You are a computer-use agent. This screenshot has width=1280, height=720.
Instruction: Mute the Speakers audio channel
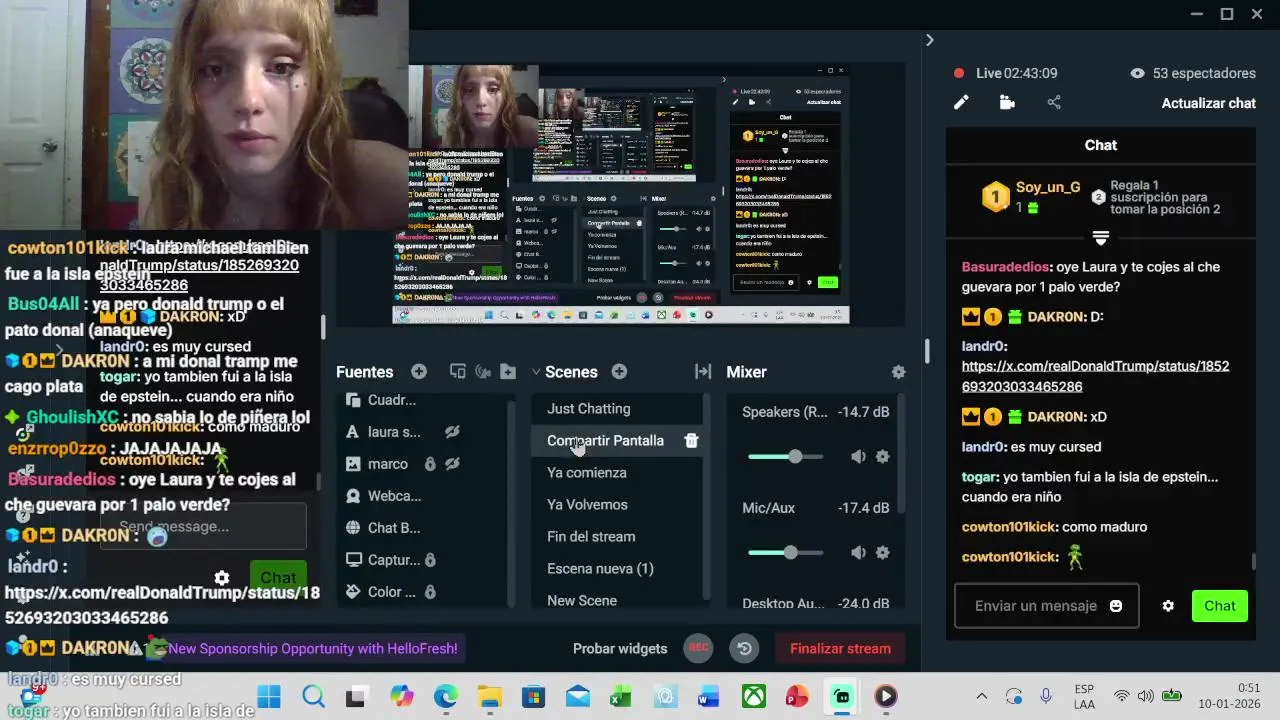click(x=858, y=457)
